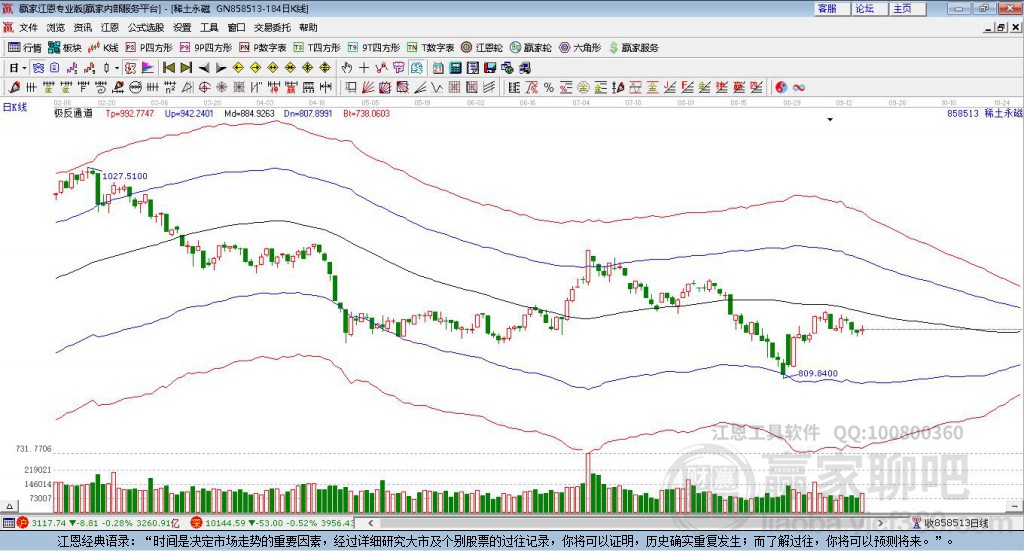This screenshot has width=1024, height=551.
Task: Click the 客服 customer service button
Action: pyautogui.click(x=832, y=8)
